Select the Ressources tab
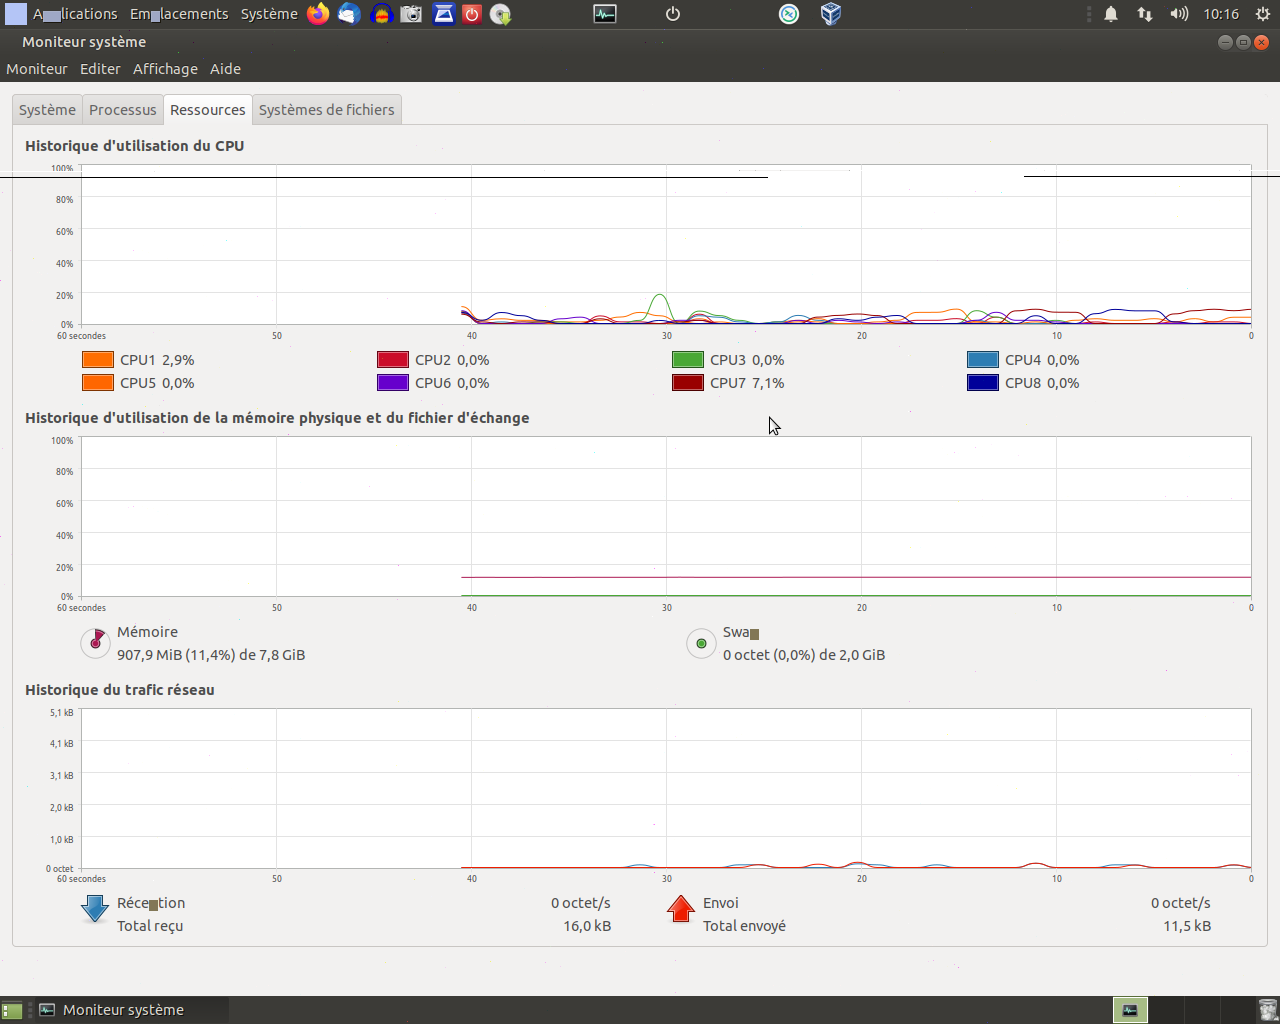Image resolution: width=1280 pixels, height=1024 pixels. click(208, 110)
